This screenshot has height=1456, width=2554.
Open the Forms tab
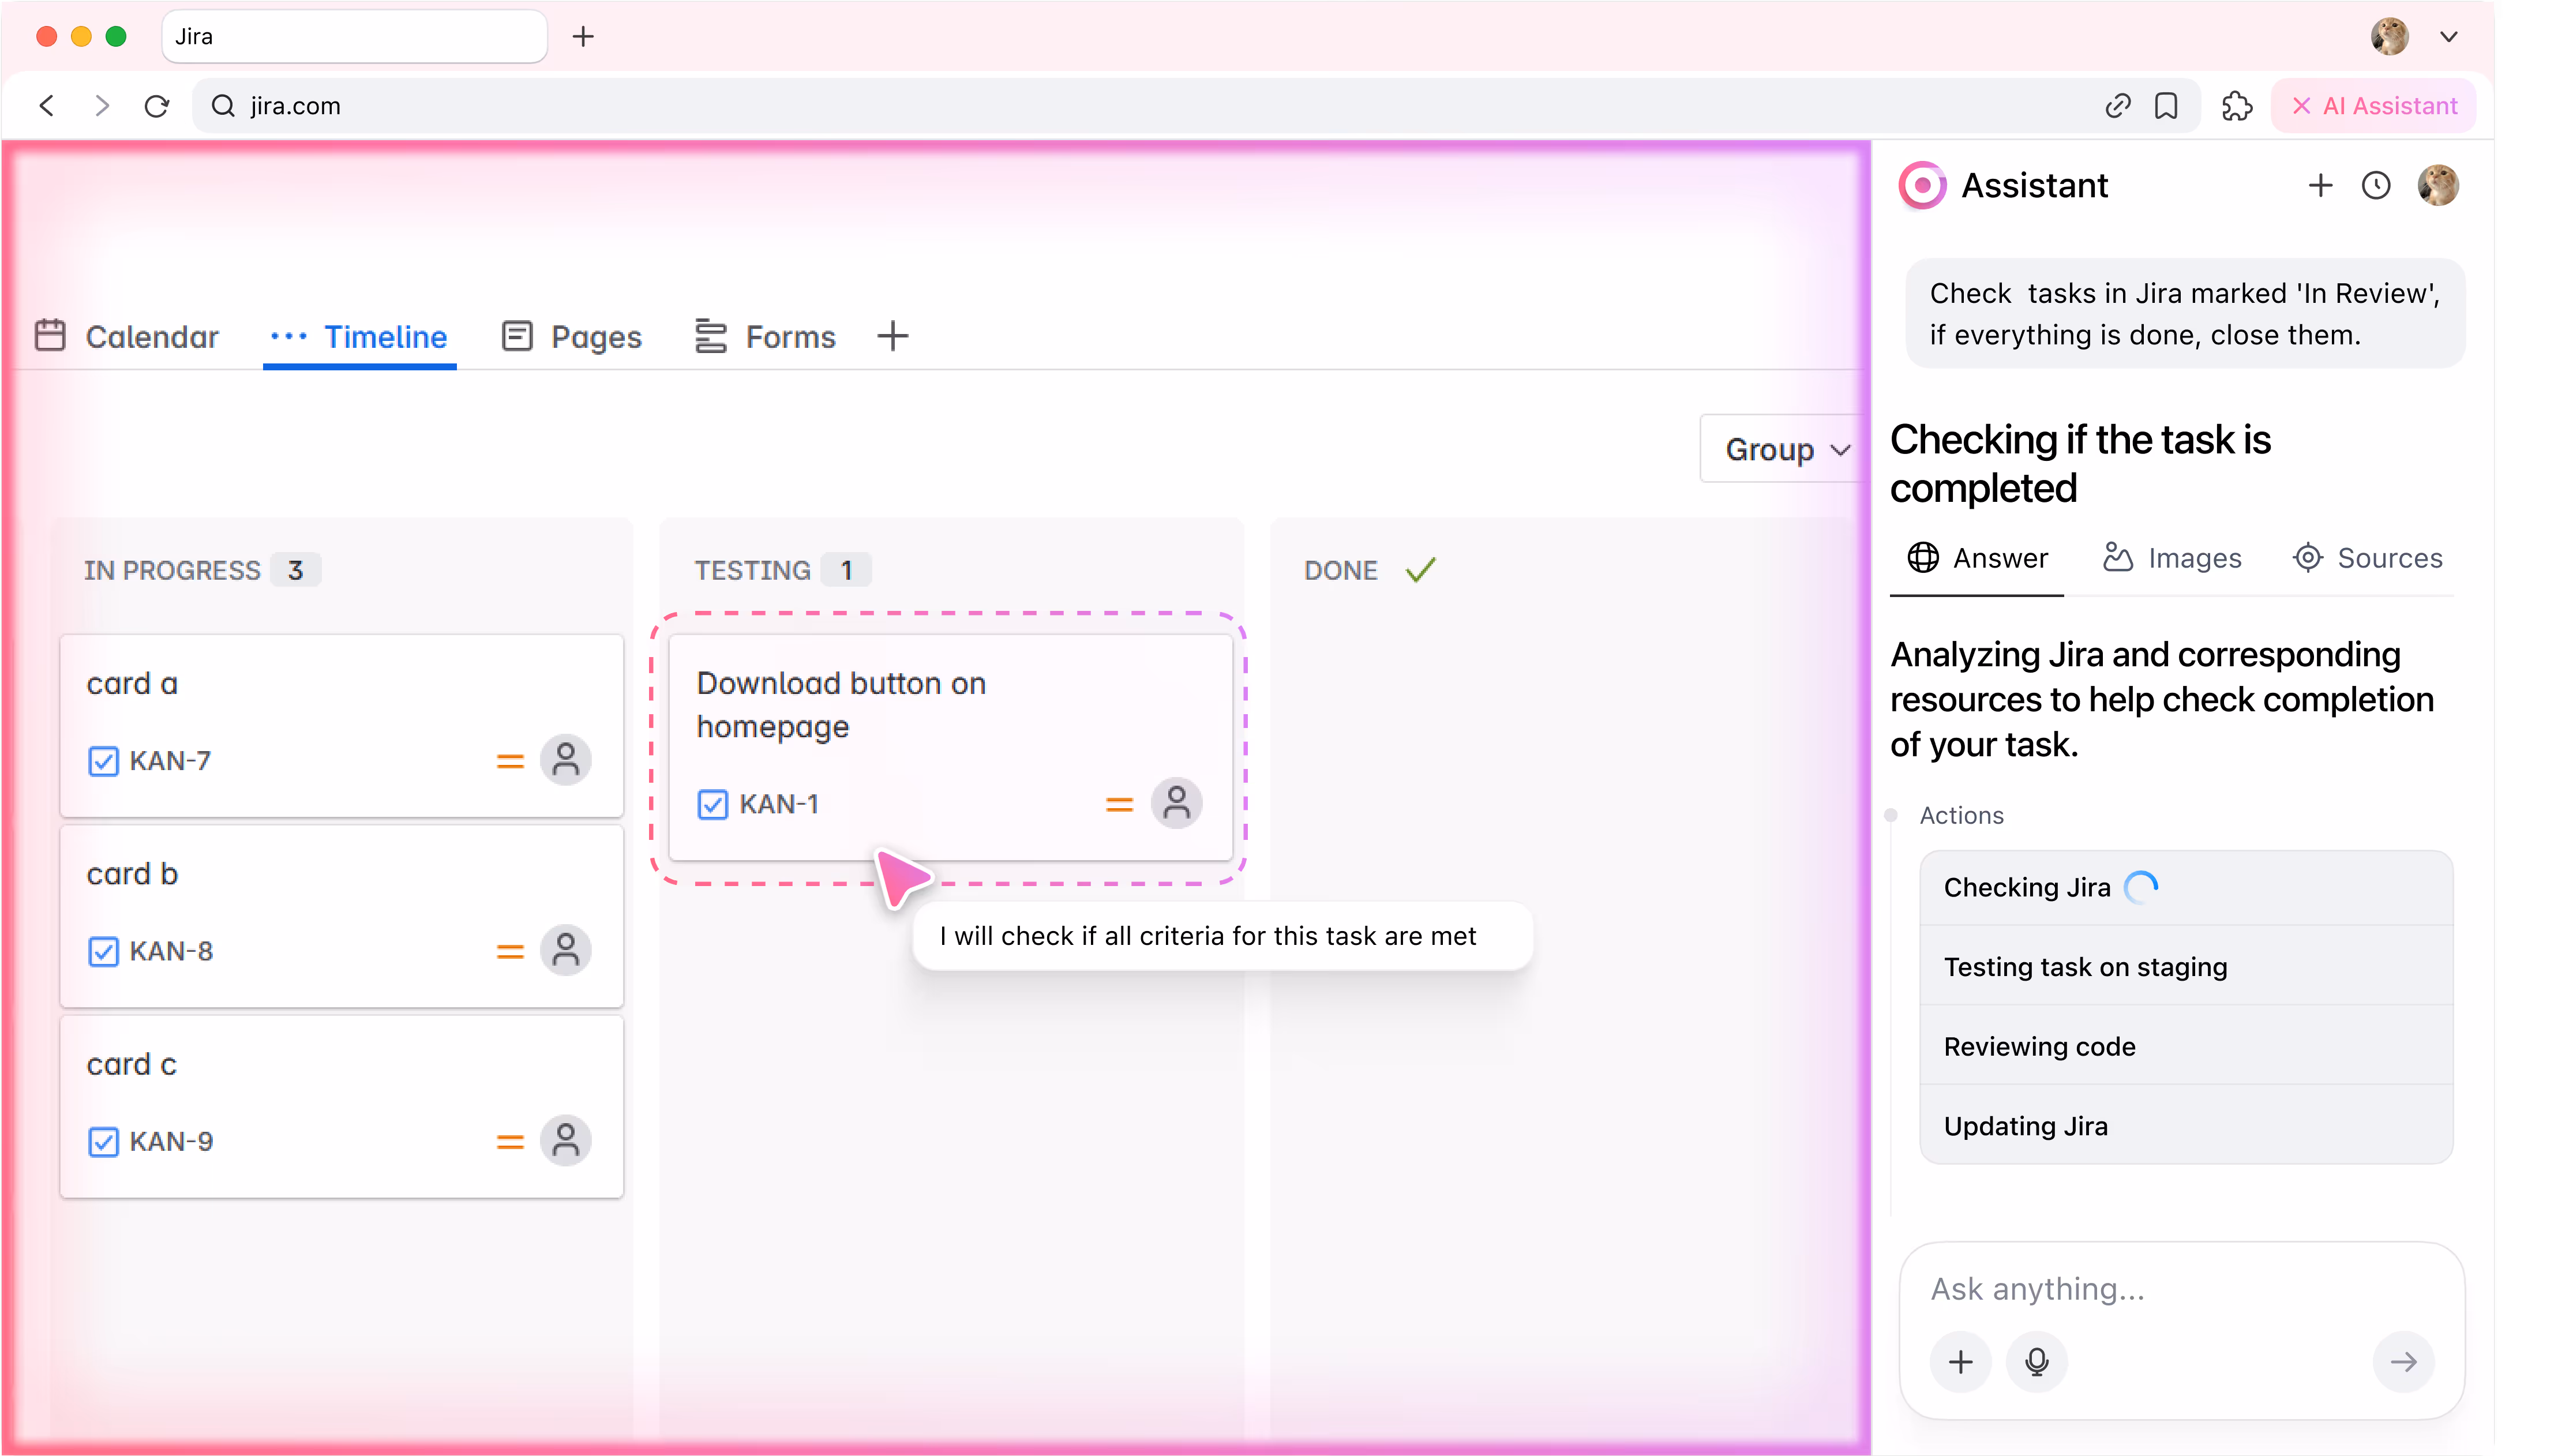(765, 336)
